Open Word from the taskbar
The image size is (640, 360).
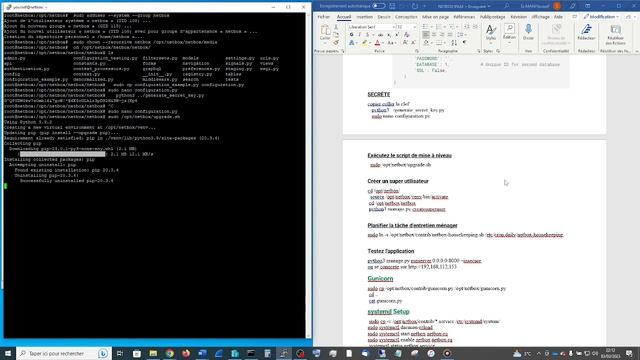[x=202, y=353]
